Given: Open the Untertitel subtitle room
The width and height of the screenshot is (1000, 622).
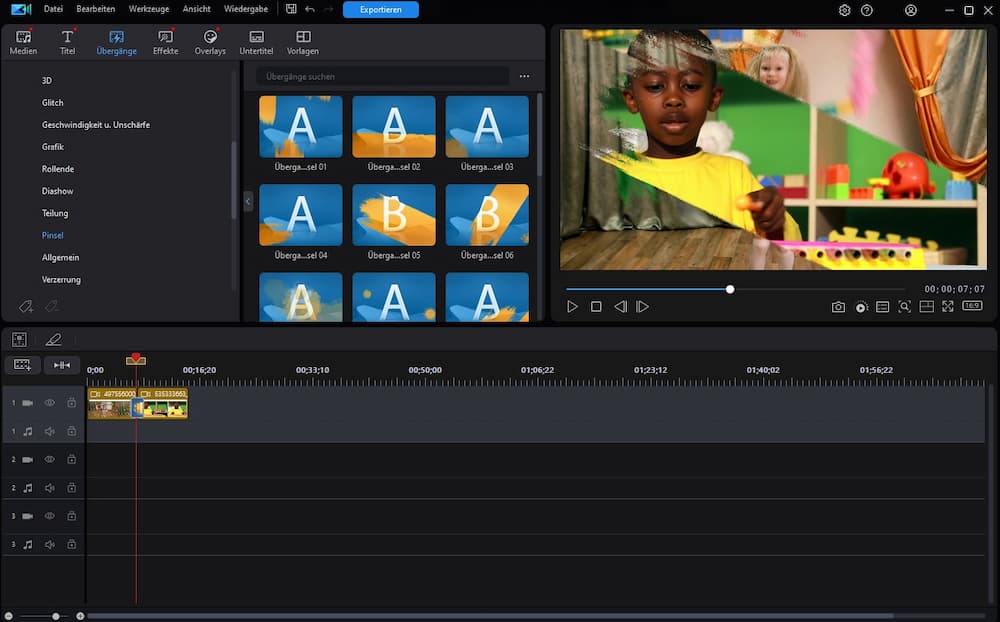Looking at the screenshot, I should [256, 42].
